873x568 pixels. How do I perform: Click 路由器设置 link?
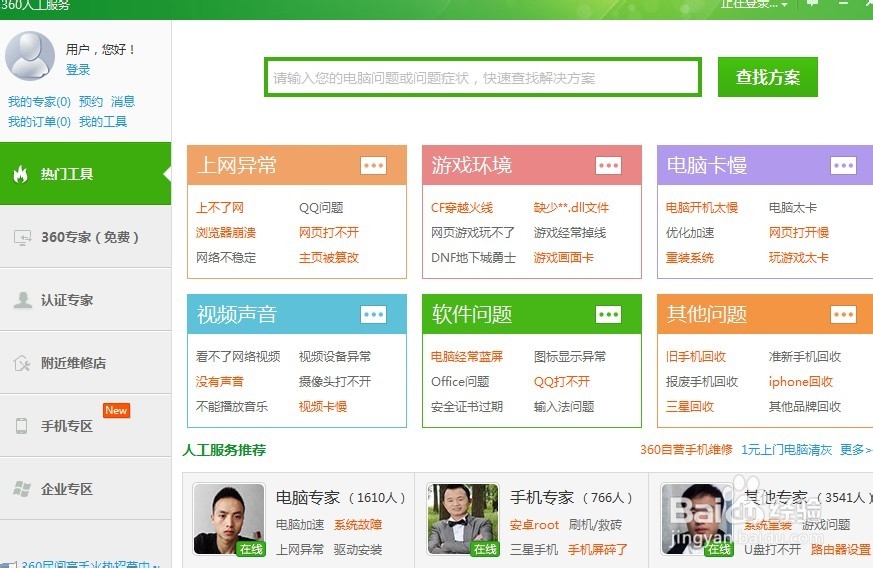click(x=840, y=550)
